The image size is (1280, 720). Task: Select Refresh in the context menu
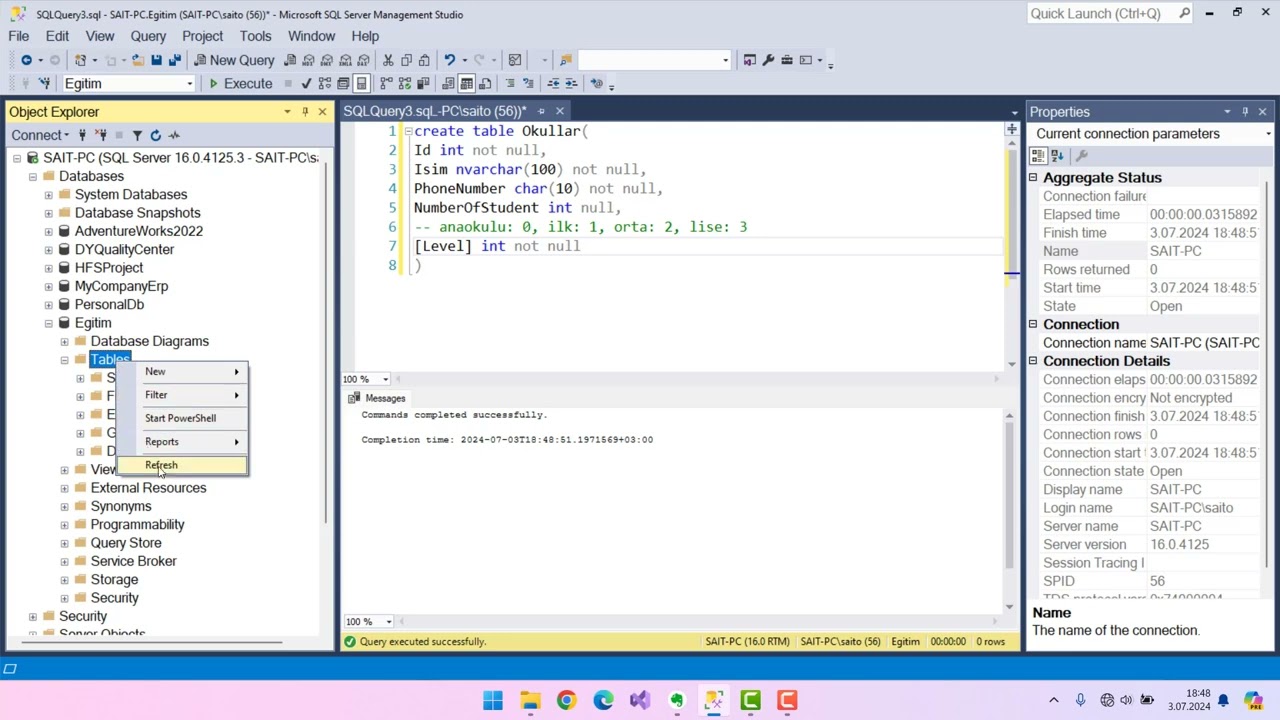point(181,465)
